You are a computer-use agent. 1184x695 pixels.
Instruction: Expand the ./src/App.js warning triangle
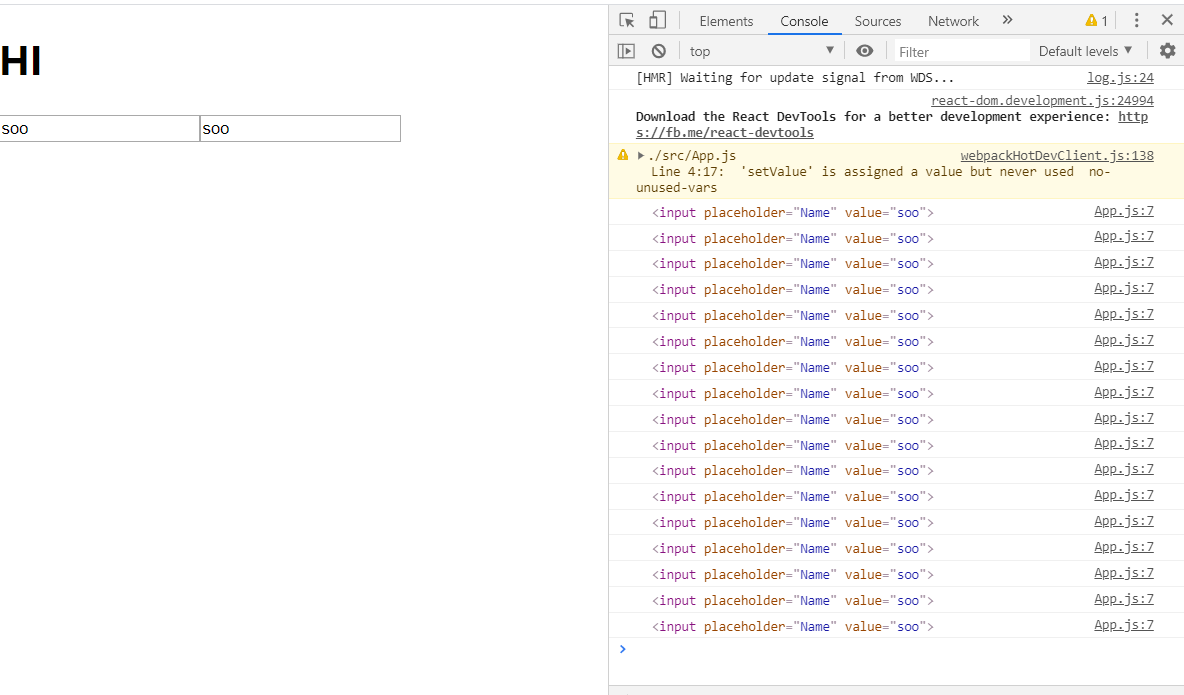point(640,156)
